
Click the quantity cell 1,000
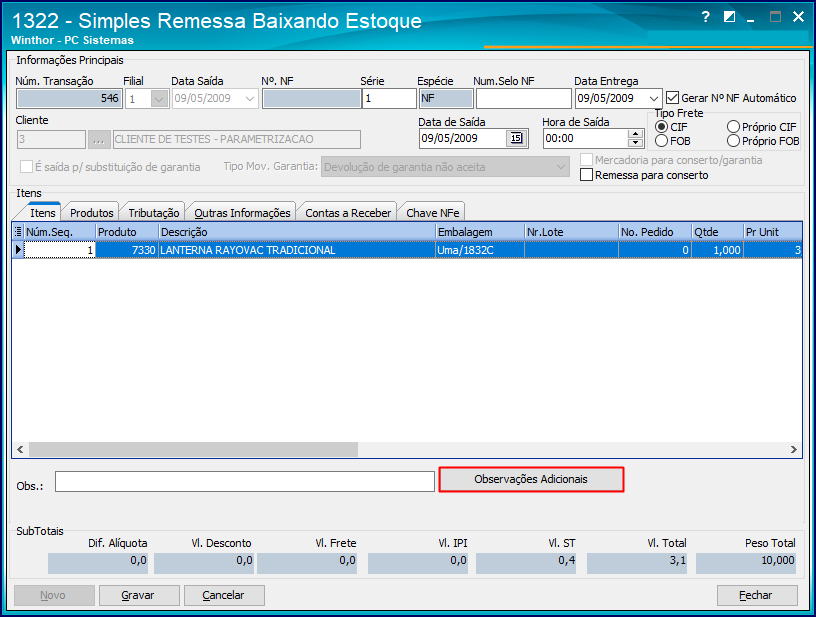717,250
